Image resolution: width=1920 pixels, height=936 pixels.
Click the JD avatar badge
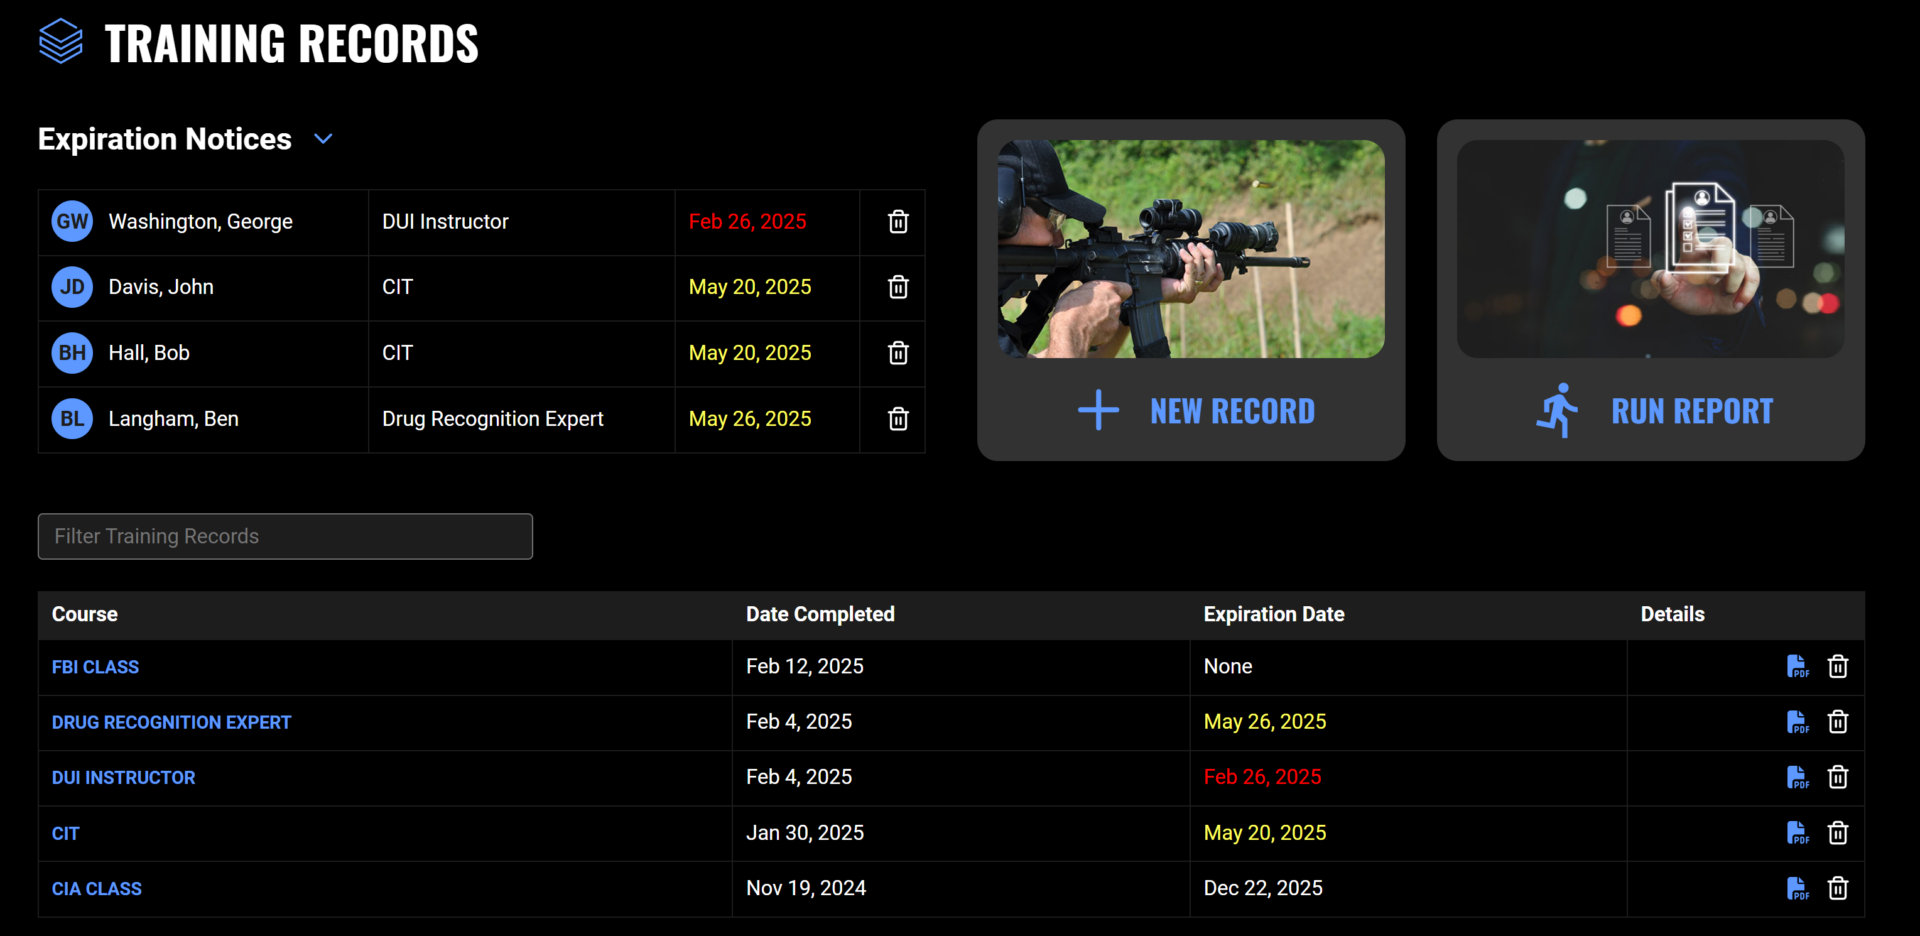72,287
